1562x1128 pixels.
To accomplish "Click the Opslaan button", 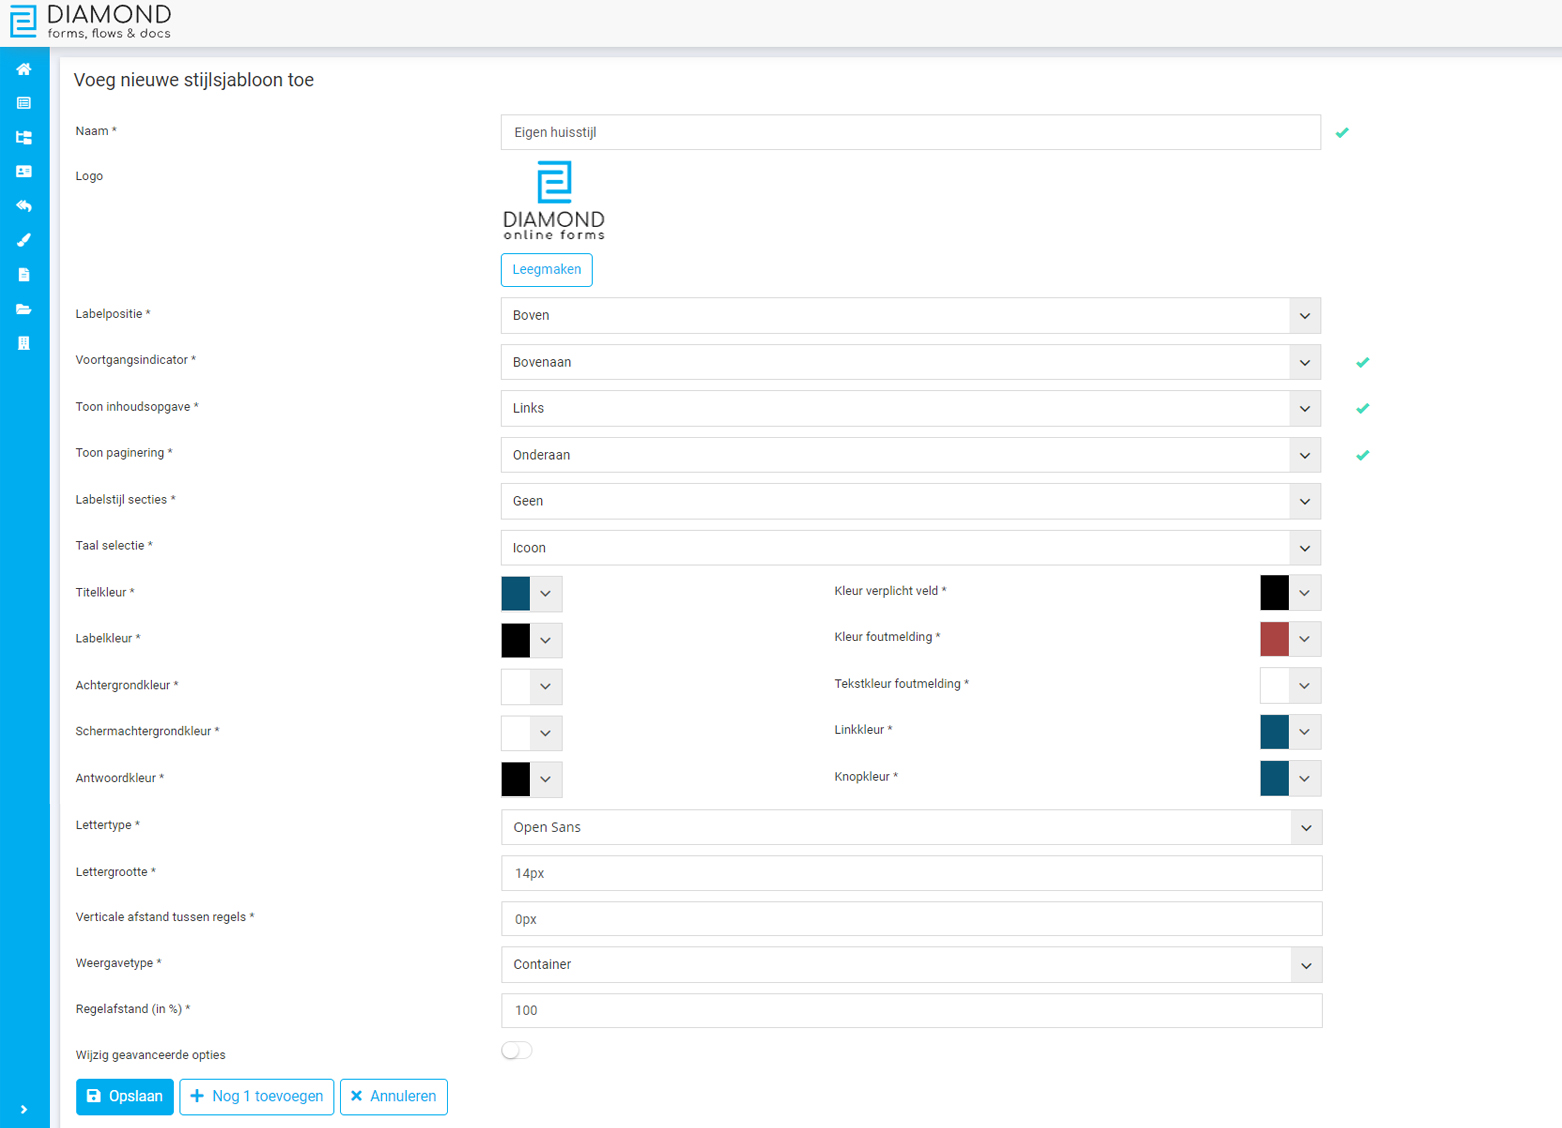I will tap(125, 1096).
